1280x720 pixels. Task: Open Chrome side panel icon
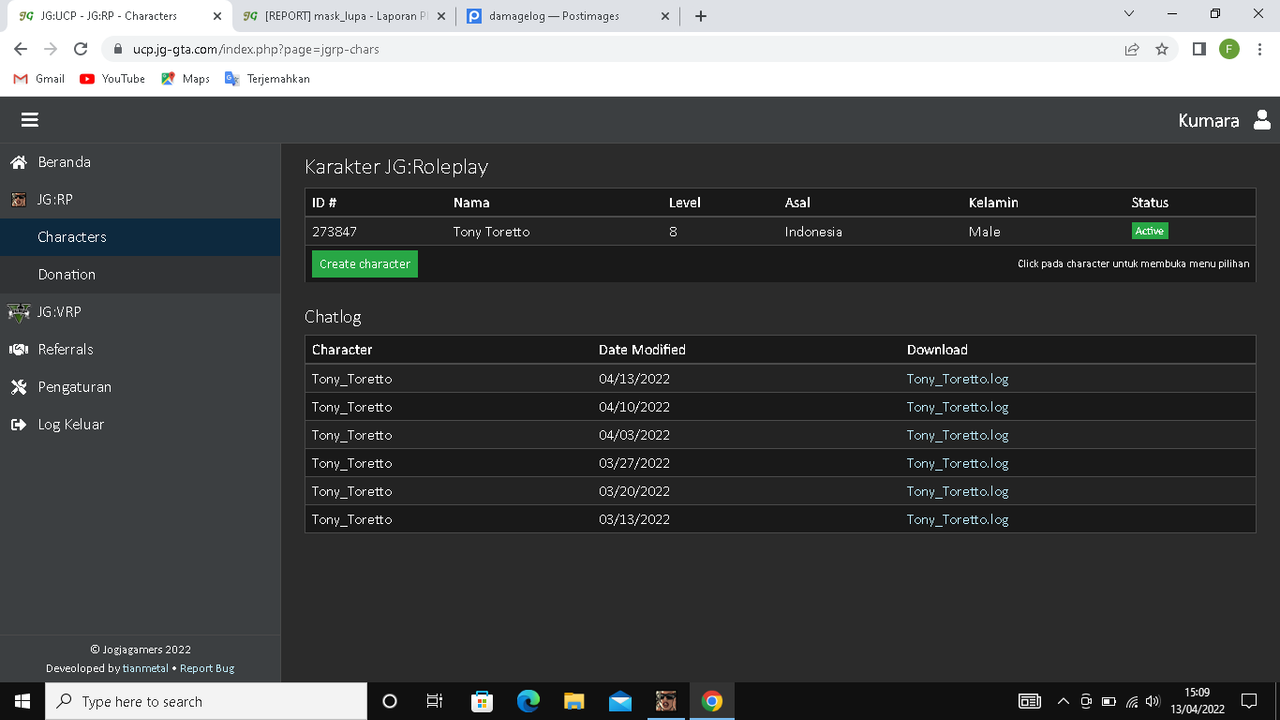pos(1199,49)
